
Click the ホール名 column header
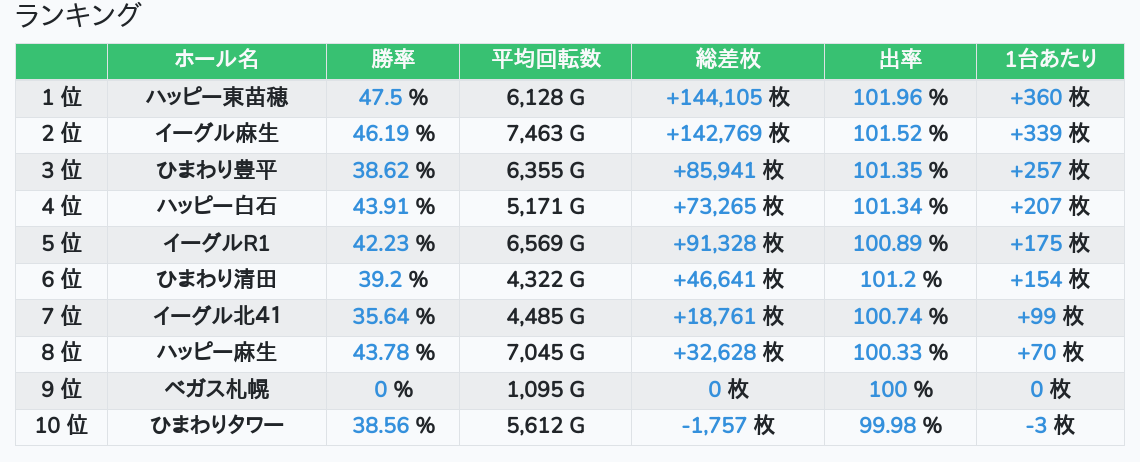tap(216, 60)
